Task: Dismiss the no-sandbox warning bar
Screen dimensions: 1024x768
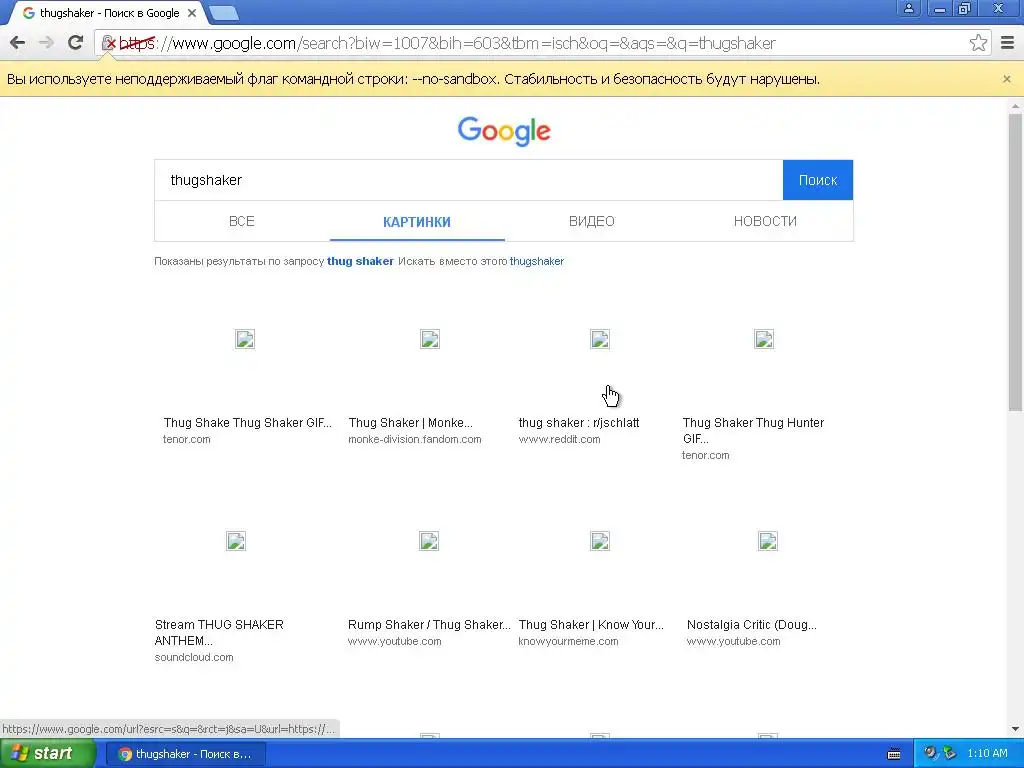Action: (x=1006, y=79)
